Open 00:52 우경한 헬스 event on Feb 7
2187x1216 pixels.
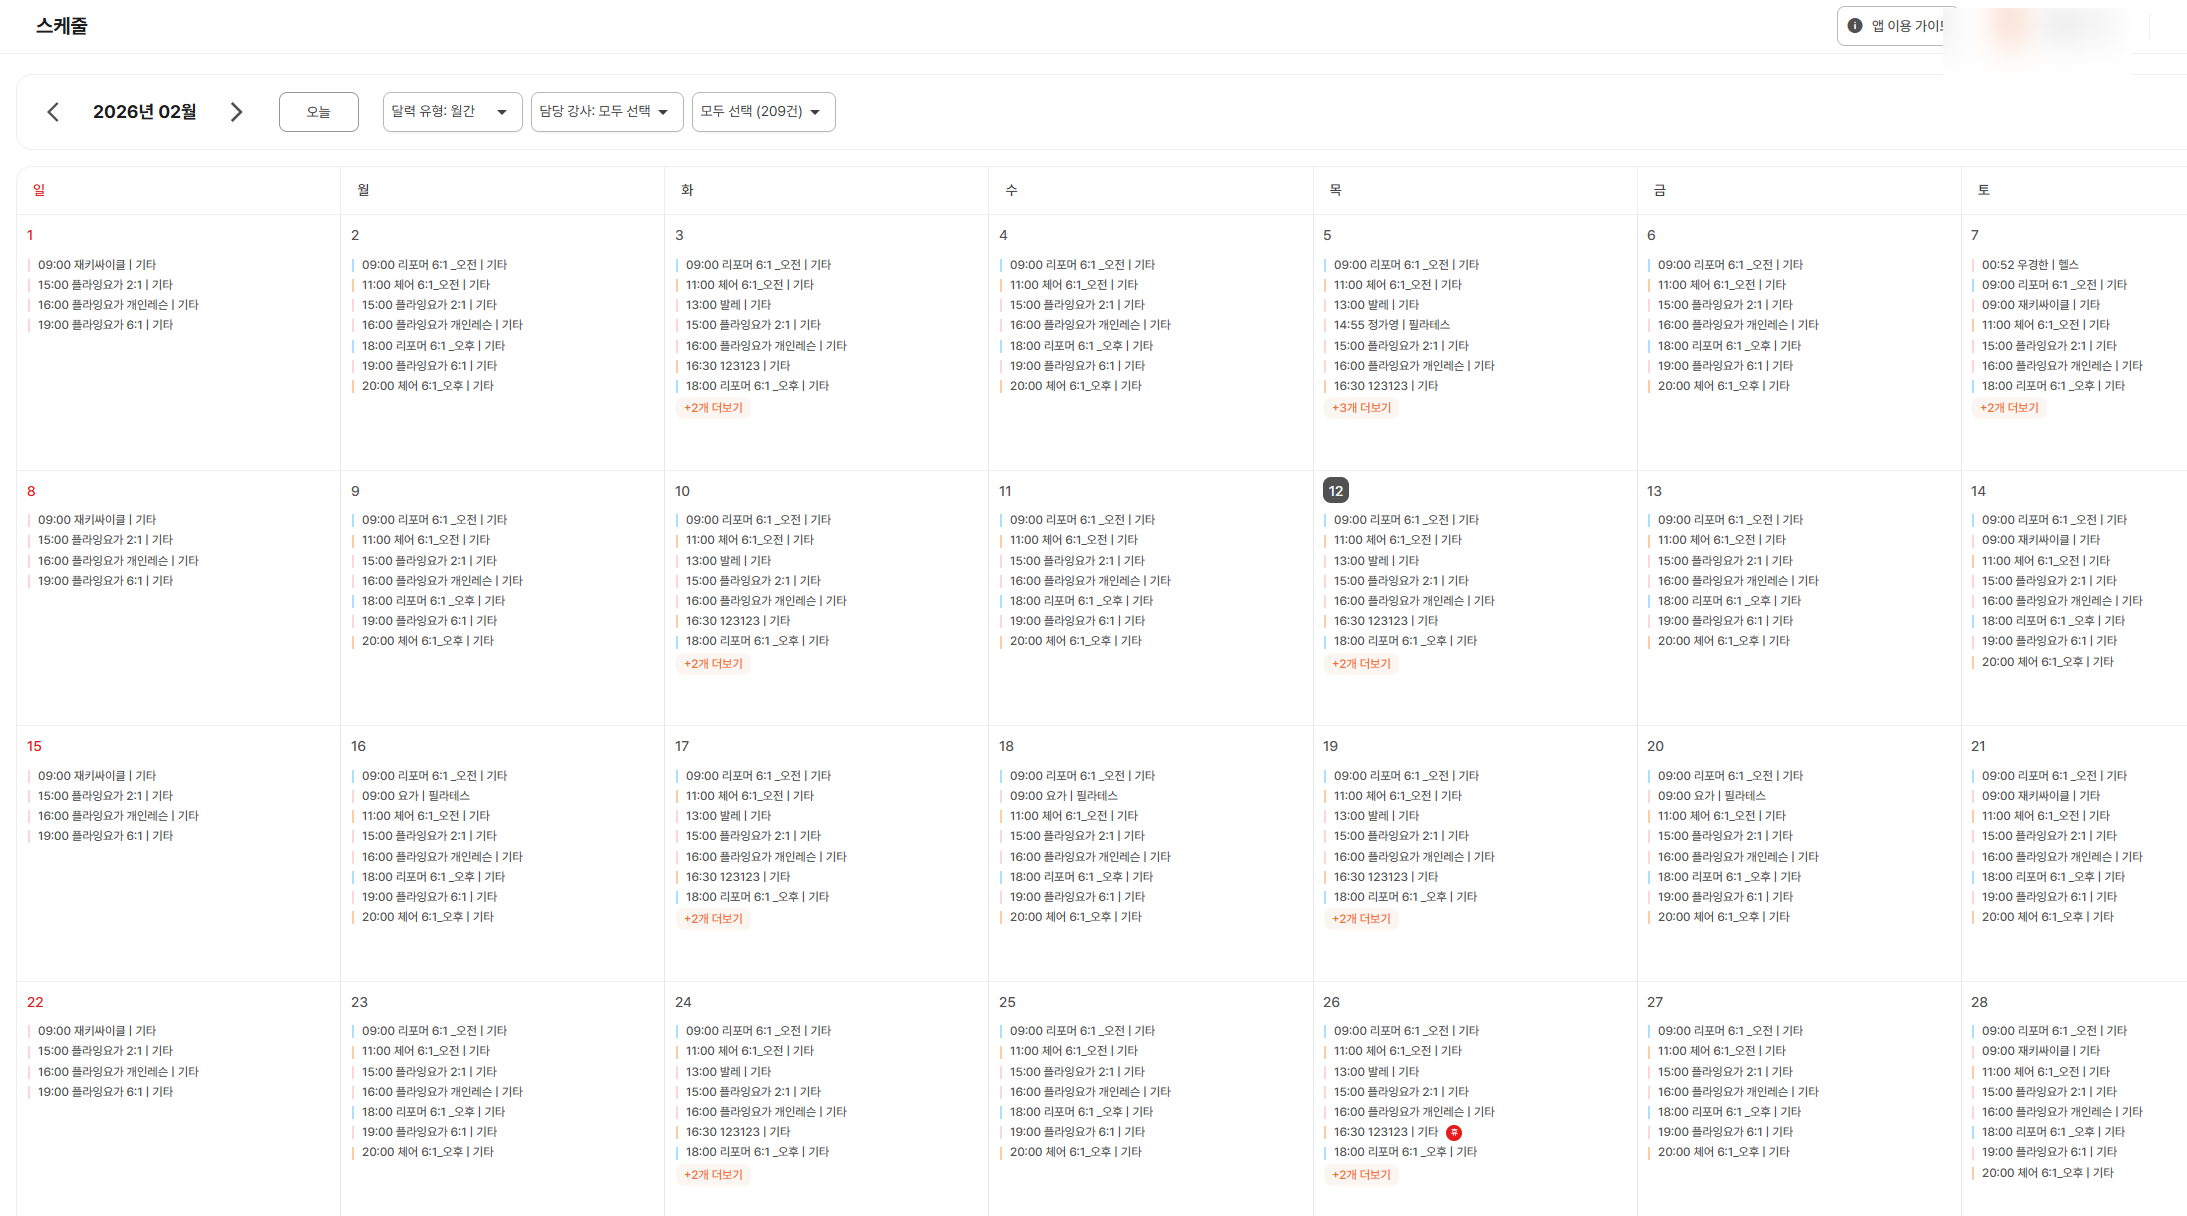(x=2029, y=265)
